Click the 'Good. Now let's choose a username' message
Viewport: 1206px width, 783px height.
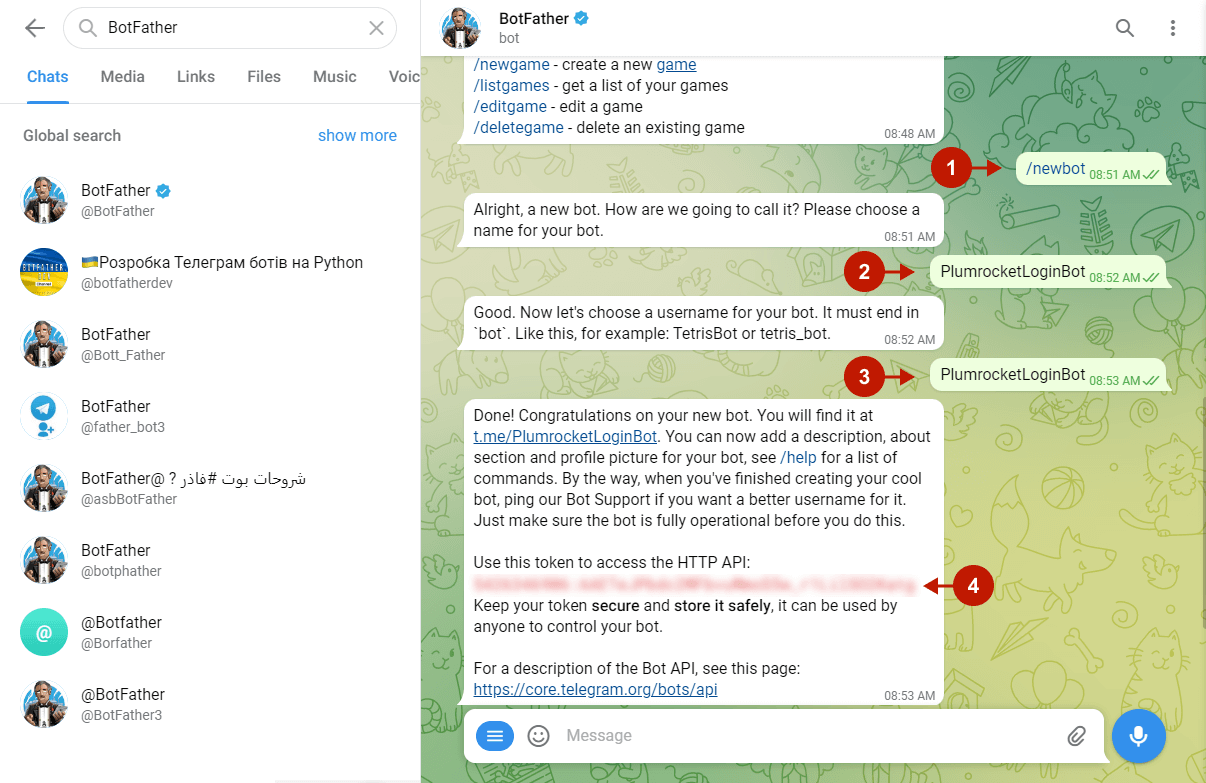click(x=701, y=322)
